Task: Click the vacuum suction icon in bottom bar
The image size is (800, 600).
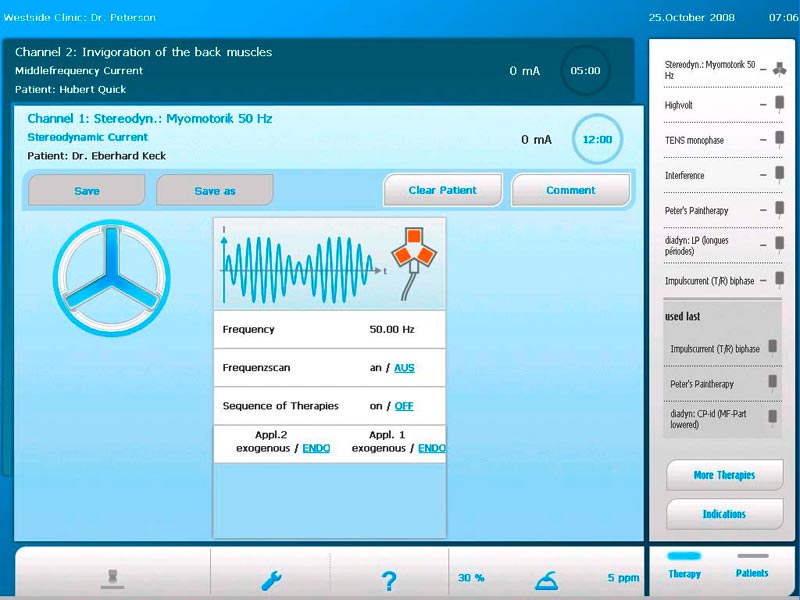Action: (x=546, y=581)
